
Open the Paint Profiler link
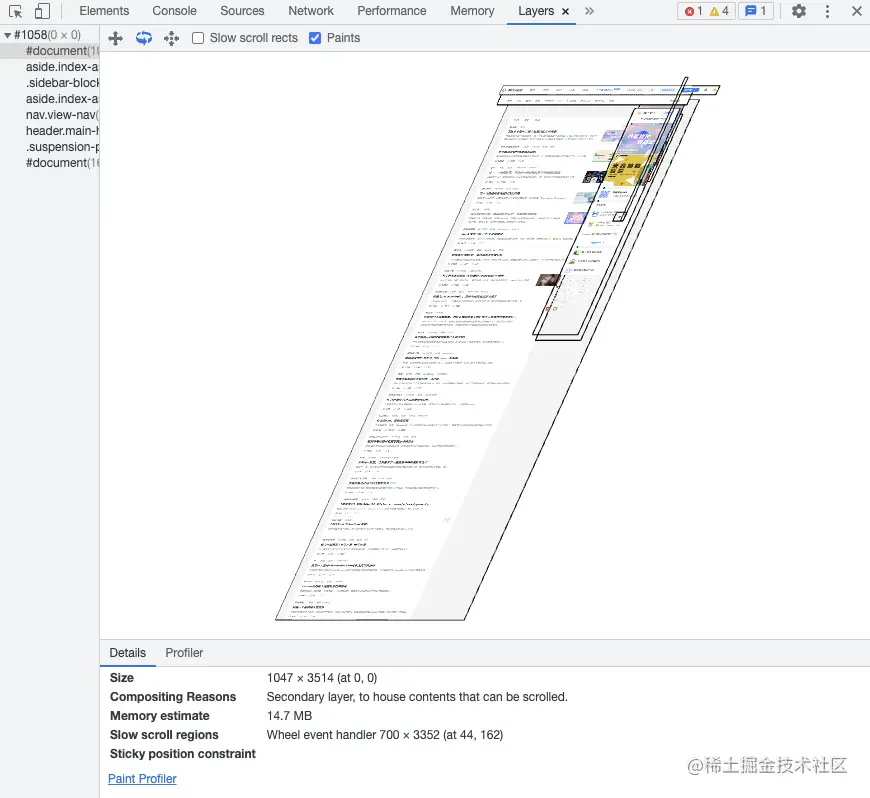point(142,779)
